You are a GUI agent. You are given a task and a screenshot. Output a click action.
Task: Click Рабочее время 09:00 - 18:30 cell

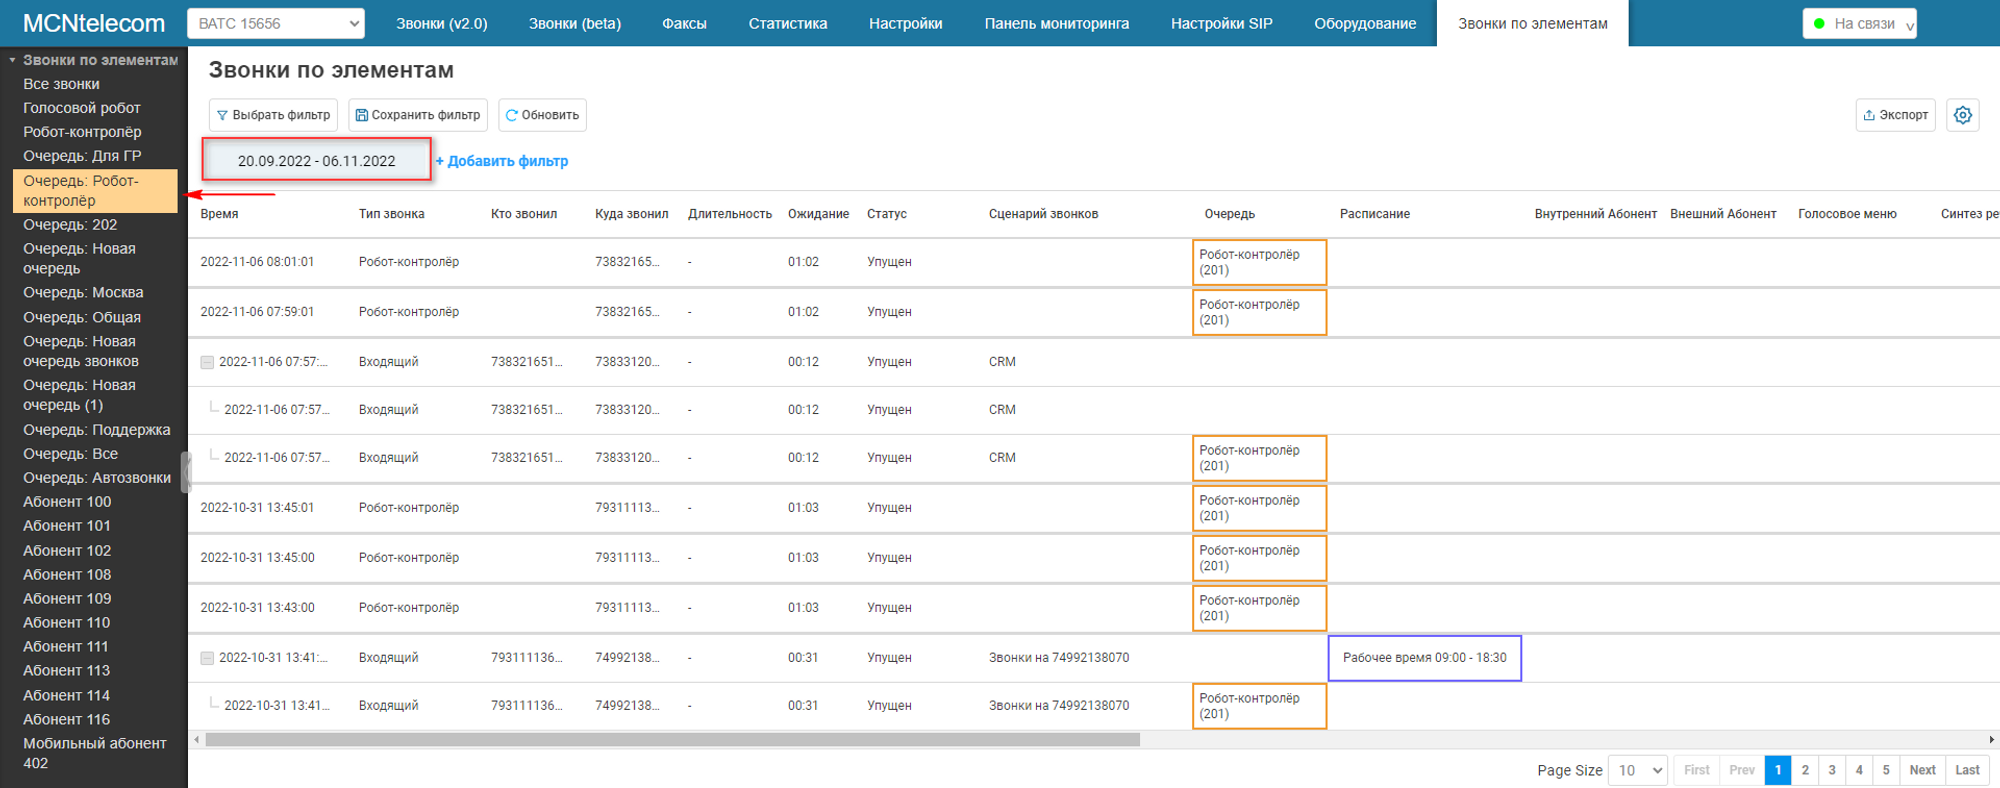pos(1425,658)
